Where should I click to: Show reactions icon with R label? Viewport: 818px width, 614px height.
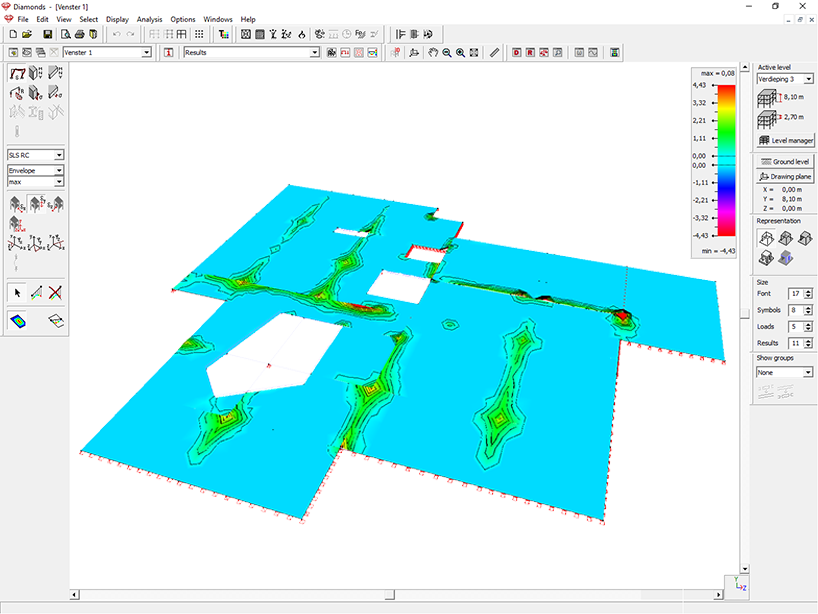(x=17, y=93)
